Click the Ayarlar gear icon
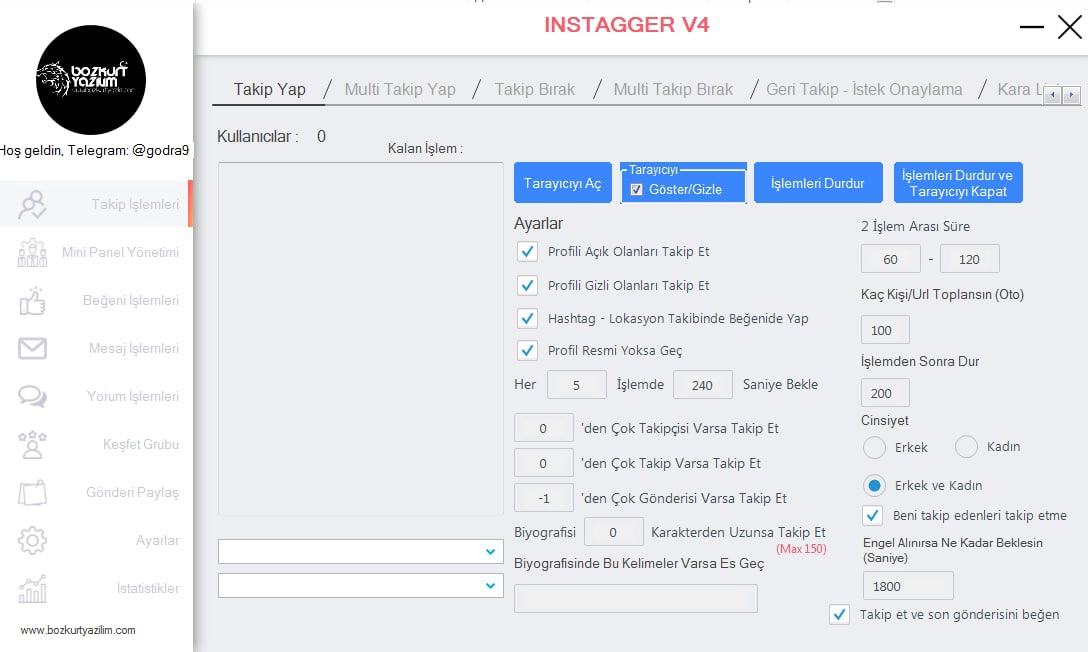 coord(33,540)
